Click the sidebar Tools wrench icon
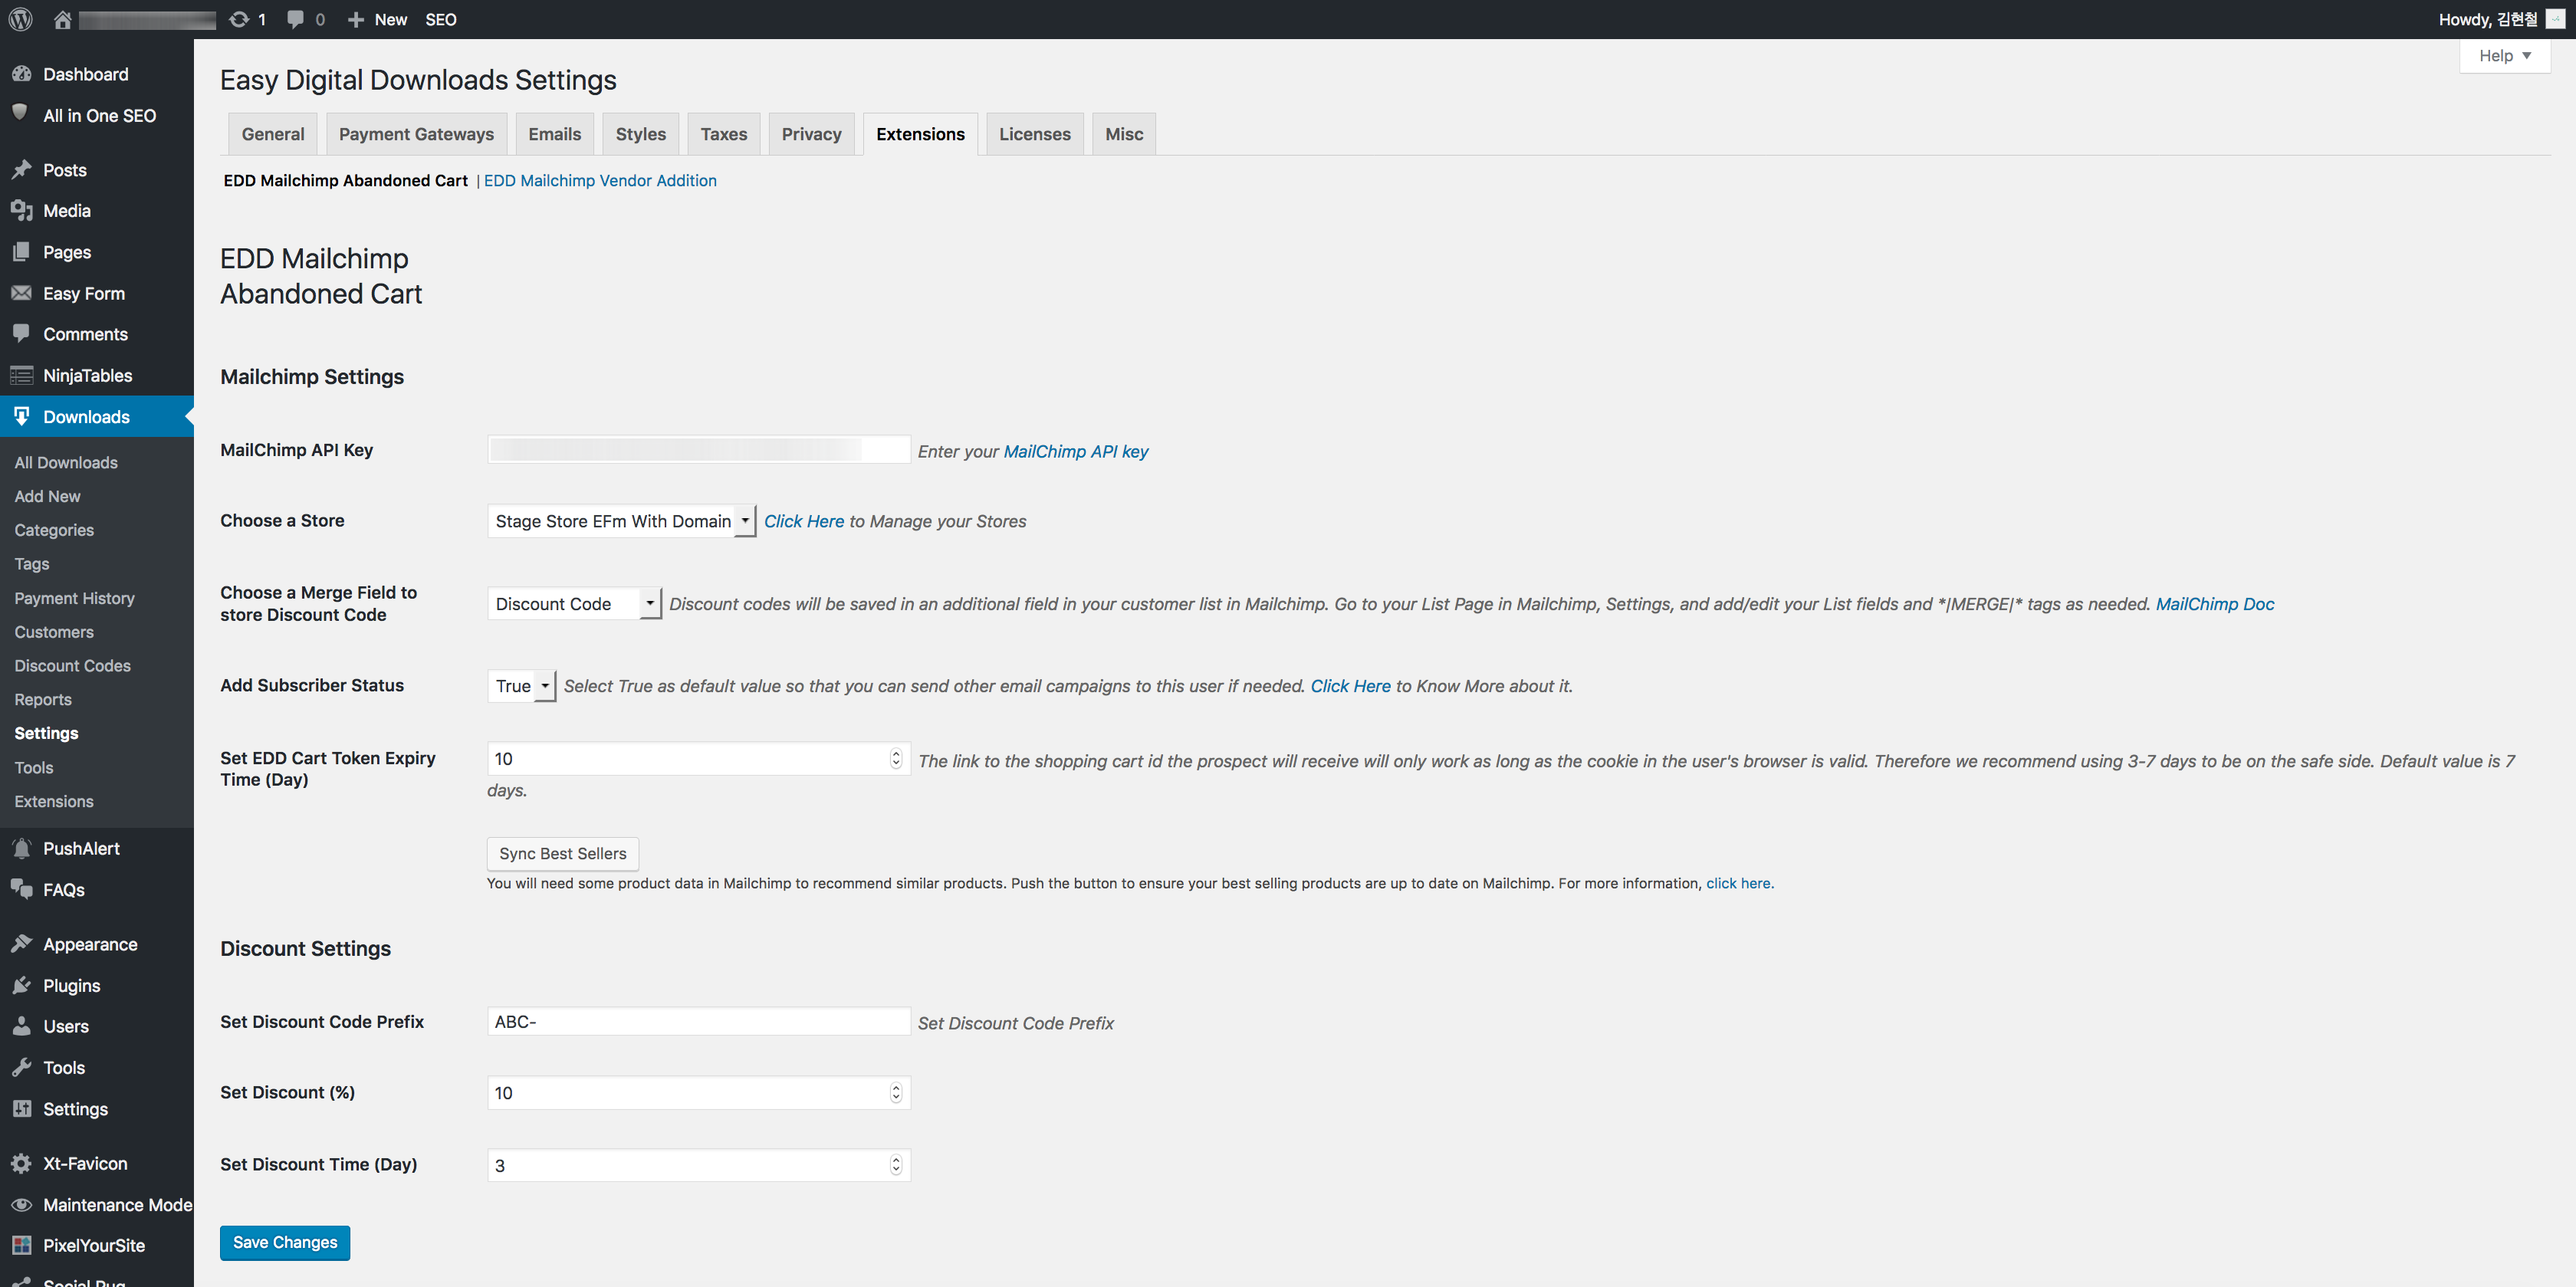The height and width of the screenshot is (1287, 2576). pos(21,1068)
